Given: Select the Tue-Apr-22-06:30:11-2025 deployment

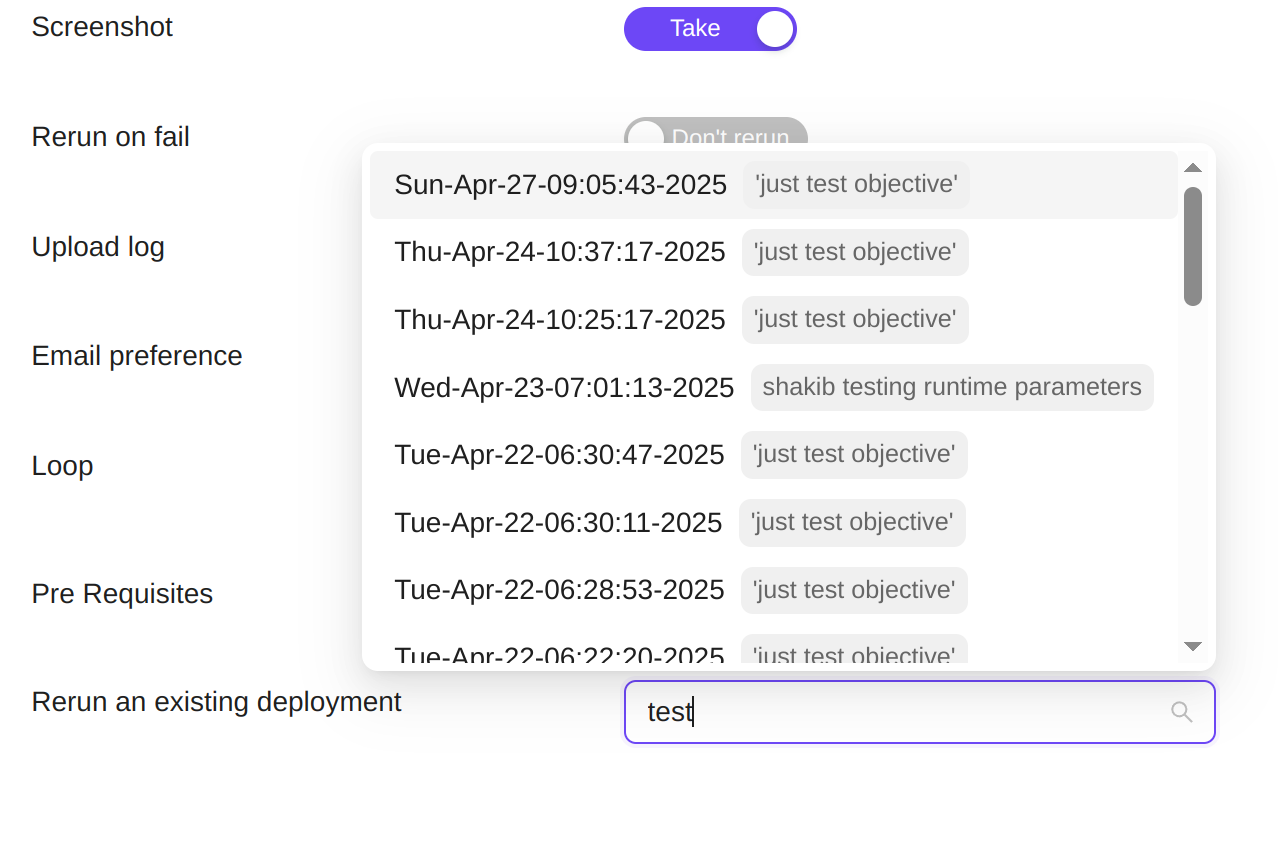Looking at the screenshot, I should pyautogui.click(x=774, y=523).
